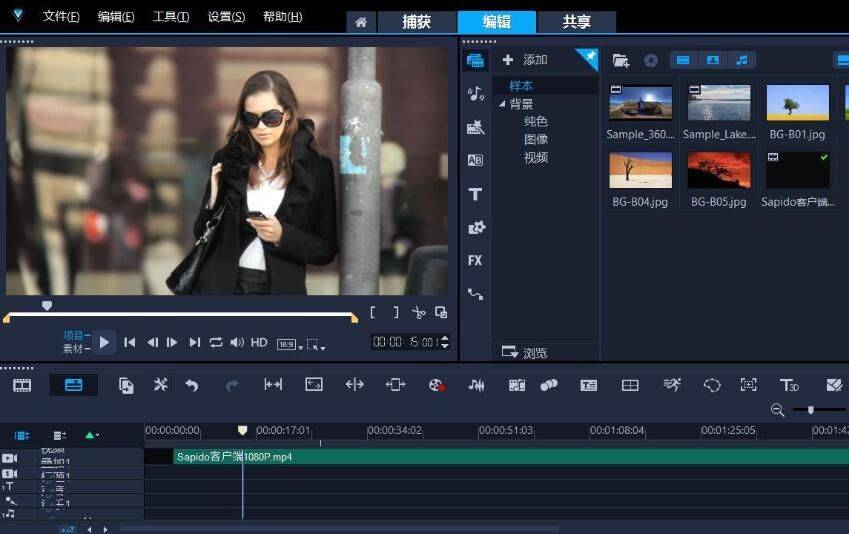Image resolution: width=849 pixels, height=534 pixels.
Task: Jump to start of clip
Action: click(129, 342)
